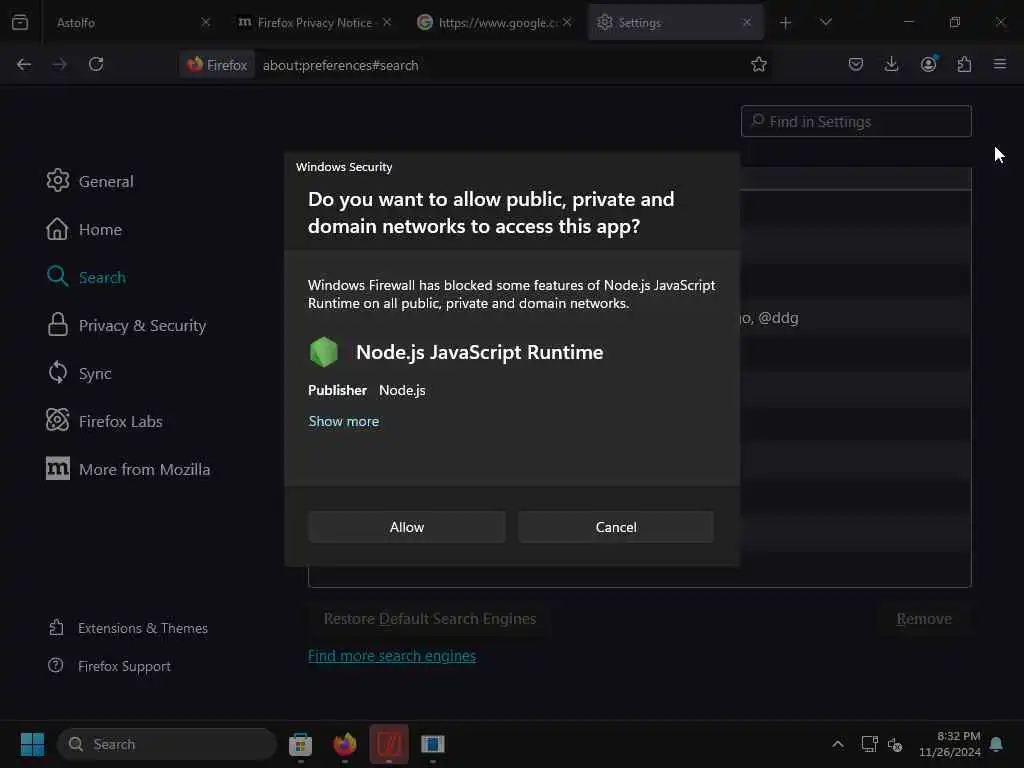Click the taskbar Search box
Screen dimensions: 1024x768
167,744
